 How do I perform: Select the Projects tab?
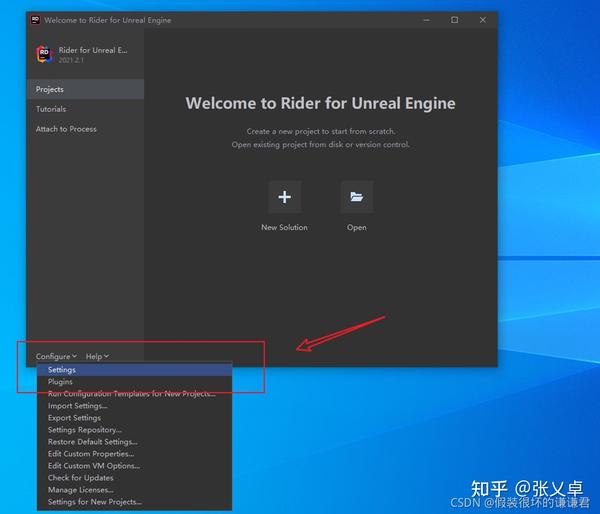[x=85, y=89]
